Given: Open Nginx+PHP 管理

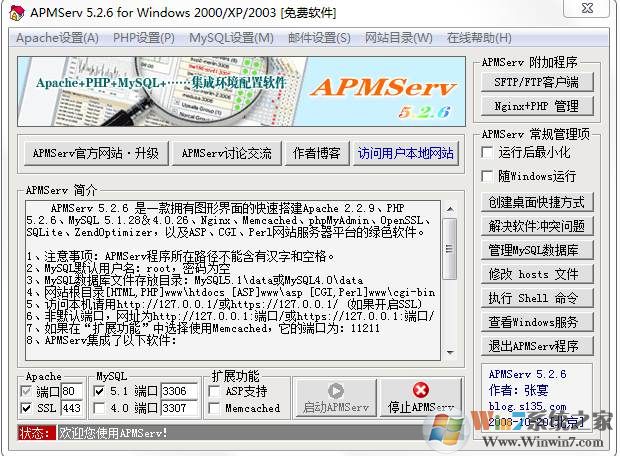Looking at the screenshot, I should click(x=537, y=106).
